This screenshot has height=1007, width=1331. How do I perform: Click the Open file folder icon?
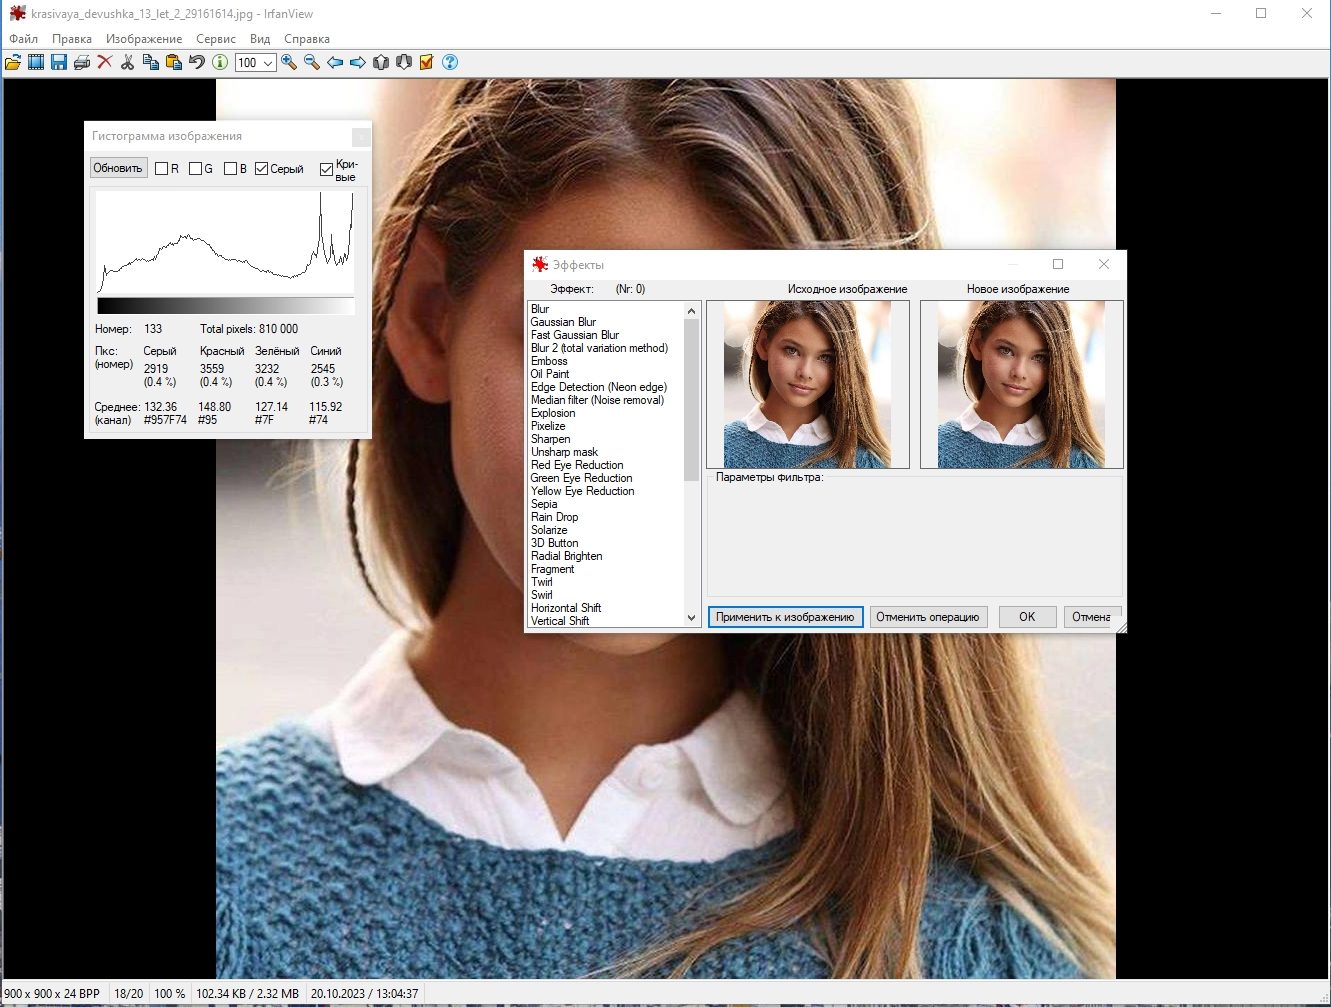(x=13, y=62)
